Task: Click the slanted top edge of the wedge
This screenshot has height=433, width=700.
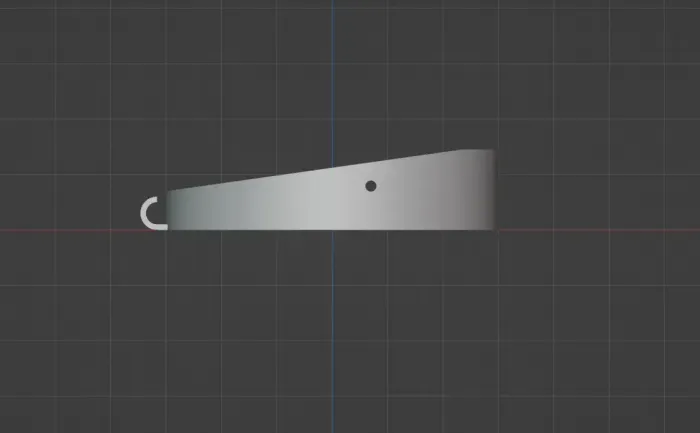Action: (300, 171)
